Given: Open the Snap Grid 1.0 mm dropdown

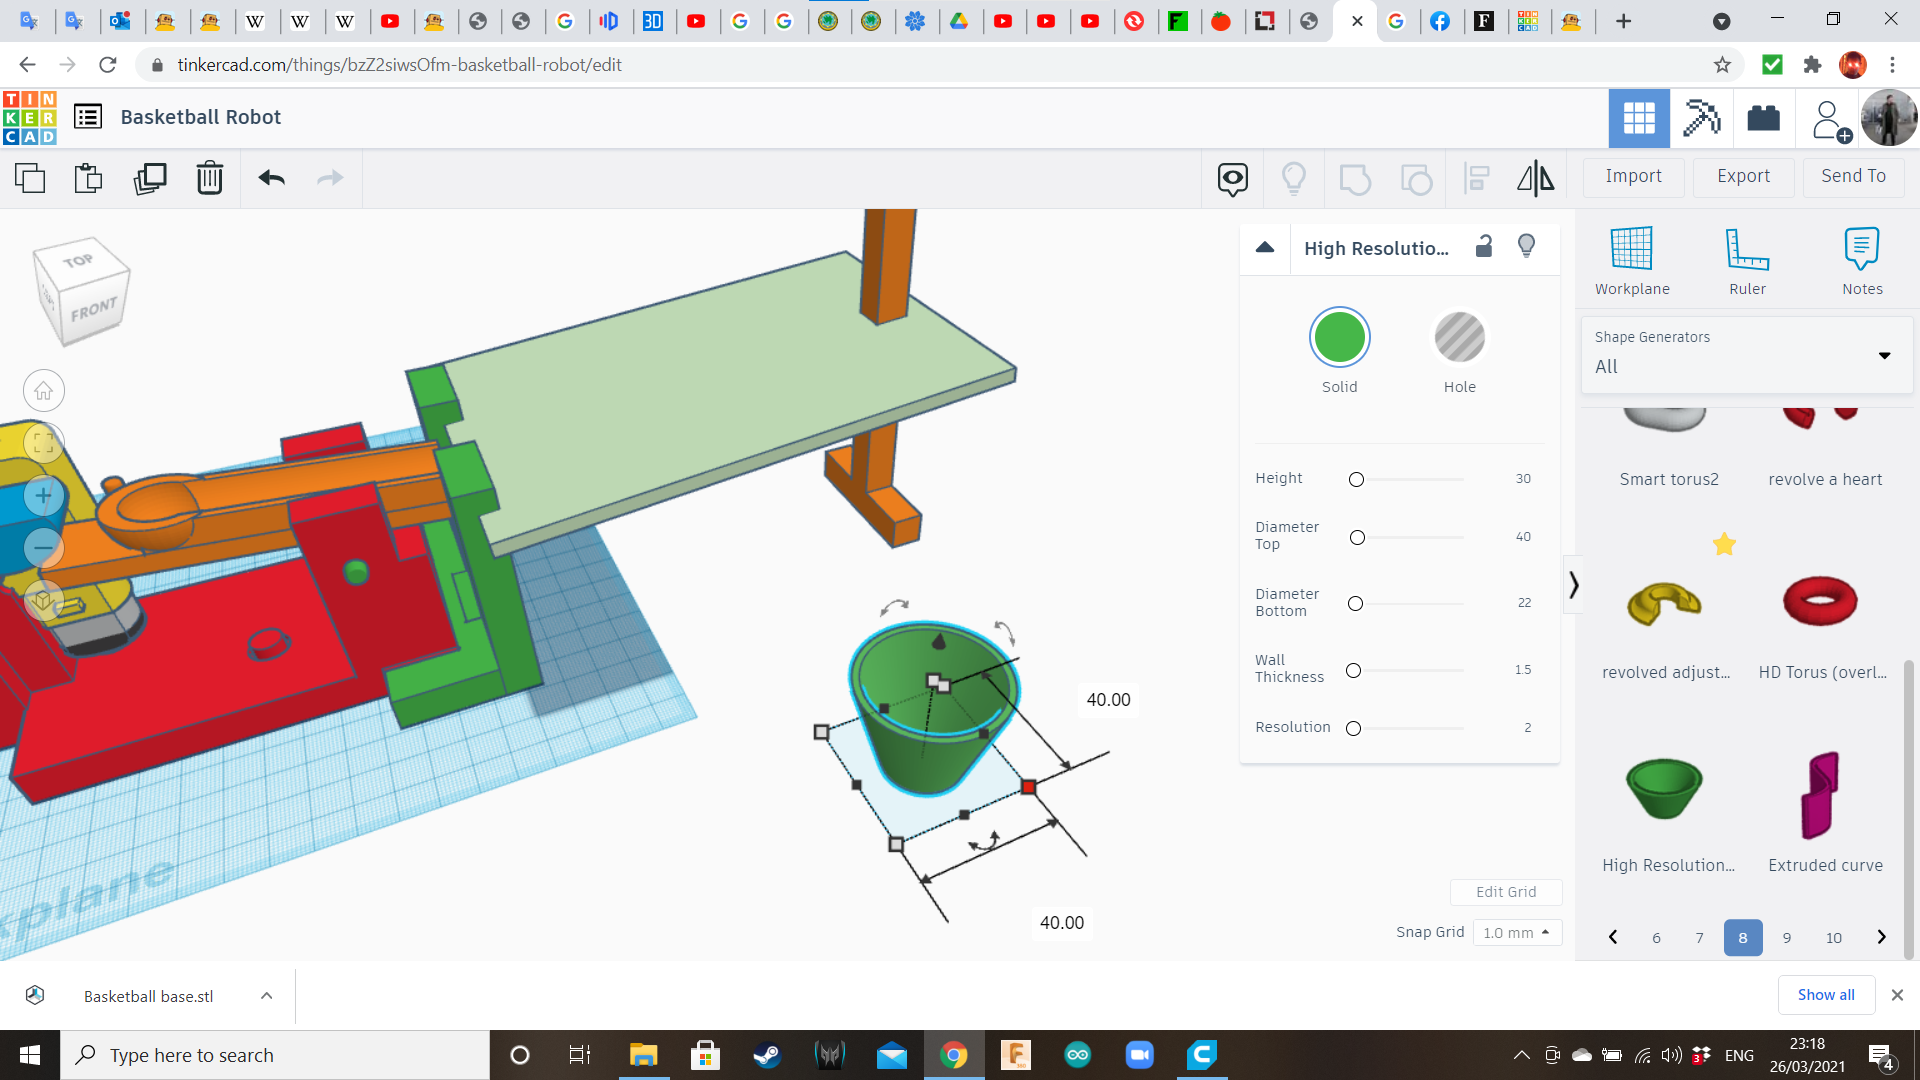Looking at the screenshot, I should (1516, 933).
